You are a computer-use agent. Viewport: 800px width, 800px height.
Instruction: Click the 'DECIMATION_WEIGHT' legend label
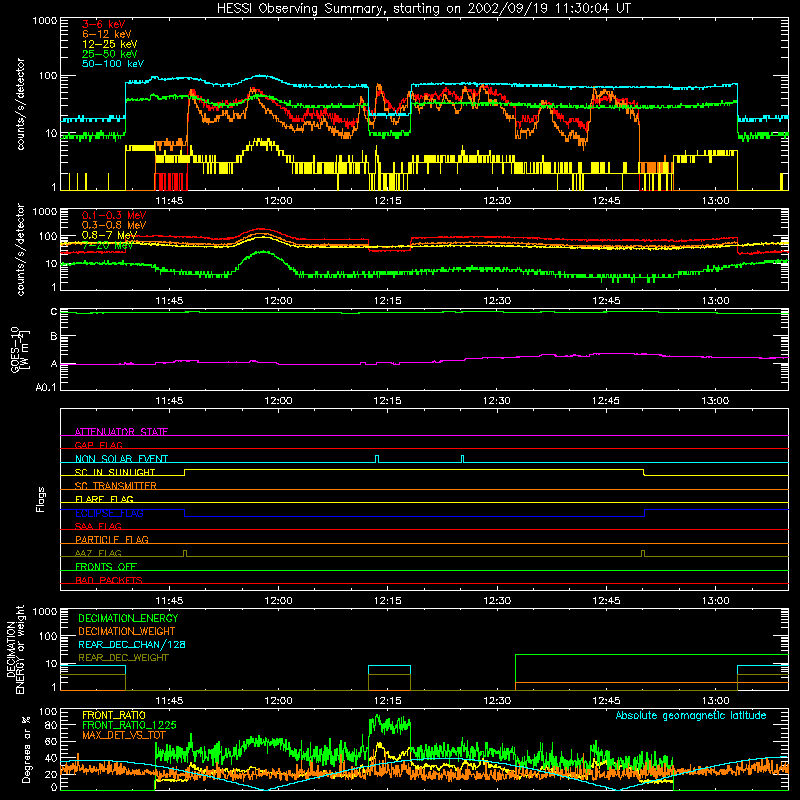tap(127, 631)
